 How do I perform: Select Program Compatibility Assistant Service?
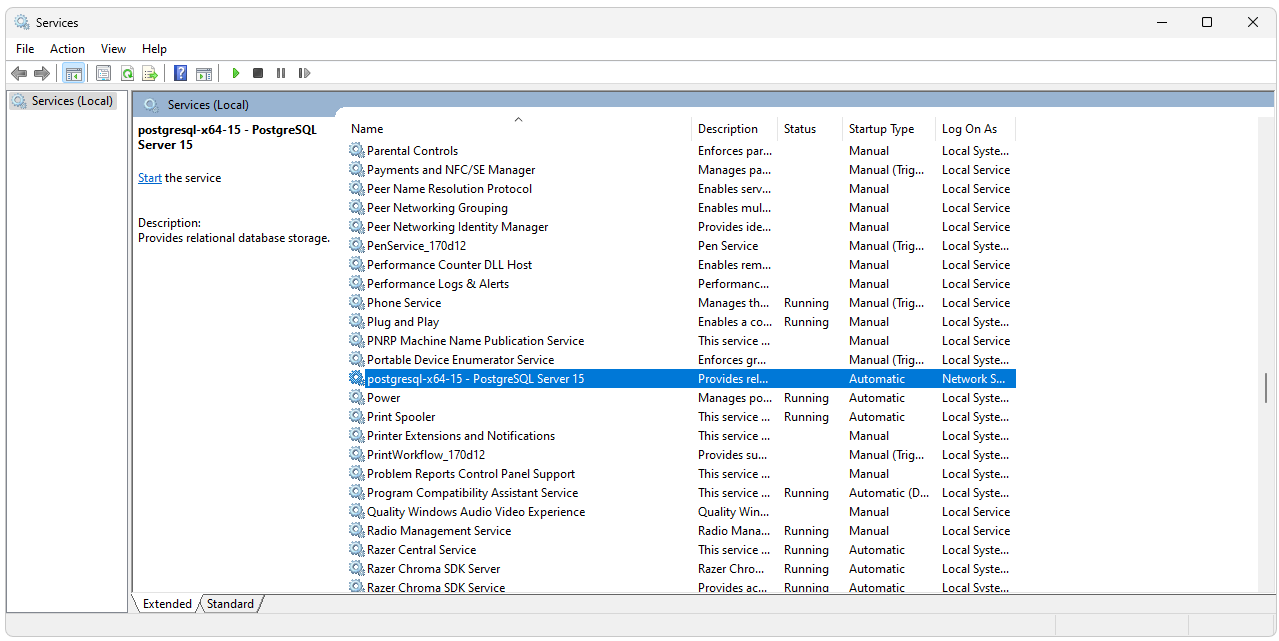pos(472,493)
